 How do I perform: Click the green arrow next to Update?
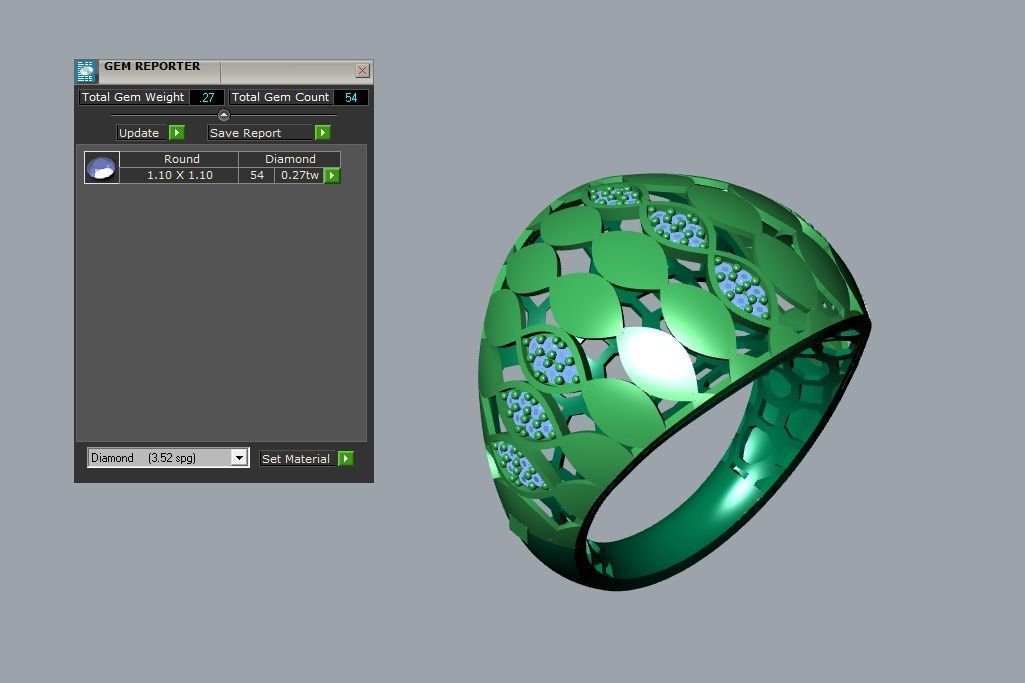pyautogui.click(x=176, y=133)
